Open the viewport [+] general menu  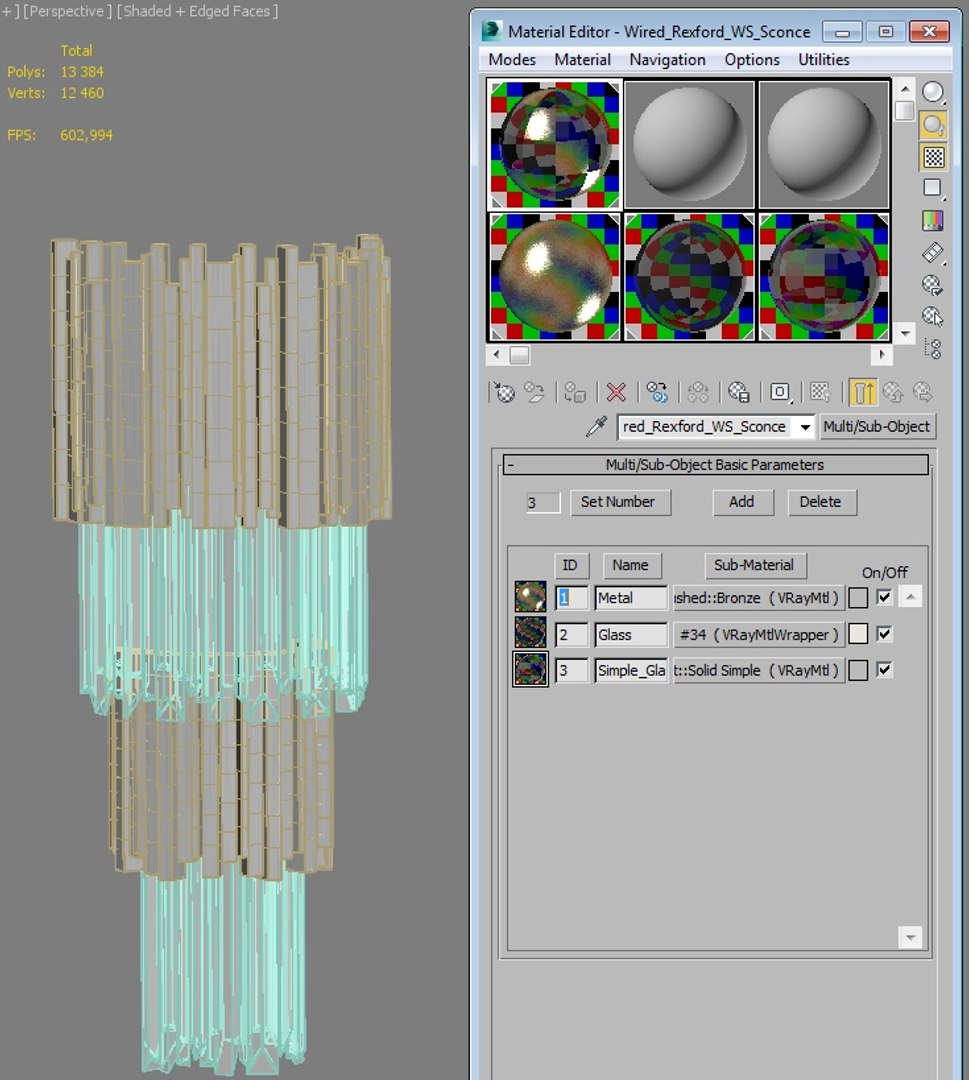[10, 11]
